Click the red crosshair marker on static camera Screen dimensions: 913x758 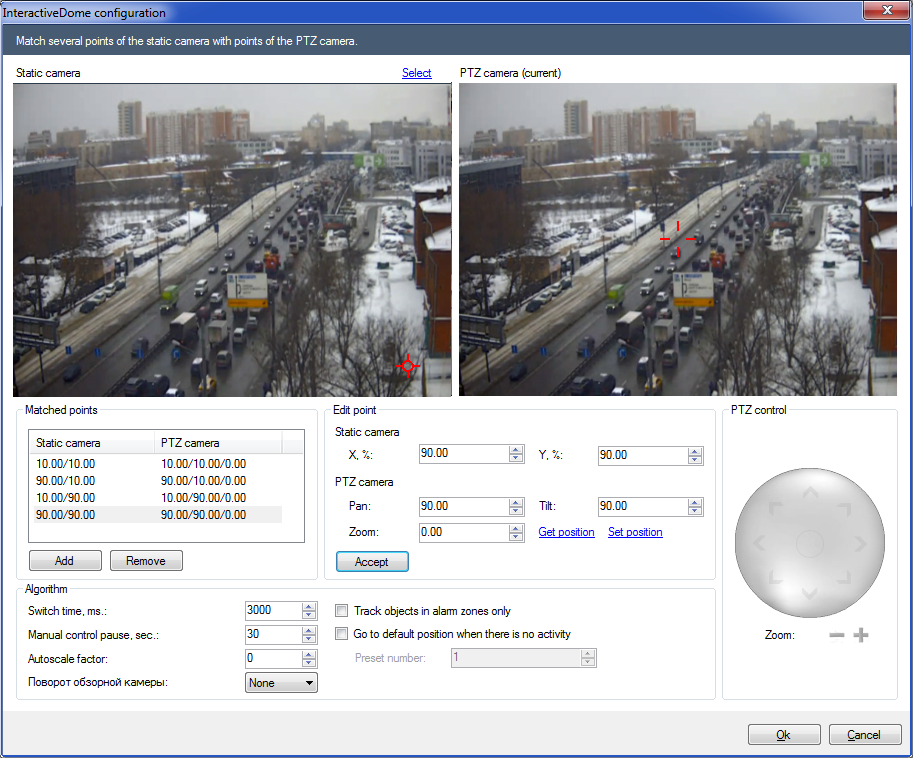click(407, 366)
